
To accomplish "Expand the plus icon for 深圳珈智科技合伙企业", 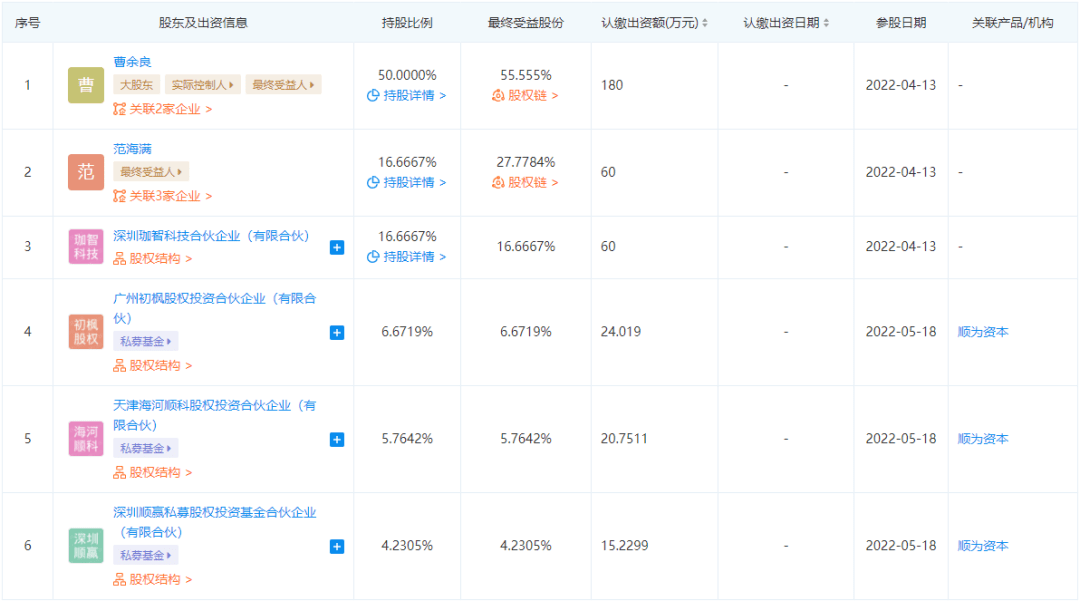I will coord(337,247).
